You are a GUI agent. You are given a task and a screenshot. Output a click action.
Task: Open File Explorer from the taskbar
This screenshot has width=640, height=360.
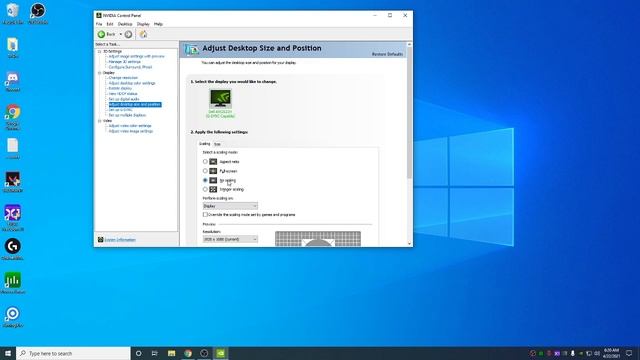(x=171, y=353)
